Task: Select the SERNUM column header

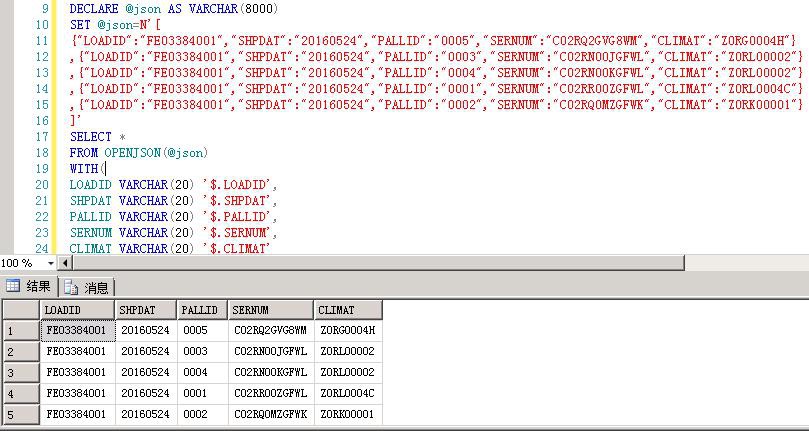Action: point(270,310)
